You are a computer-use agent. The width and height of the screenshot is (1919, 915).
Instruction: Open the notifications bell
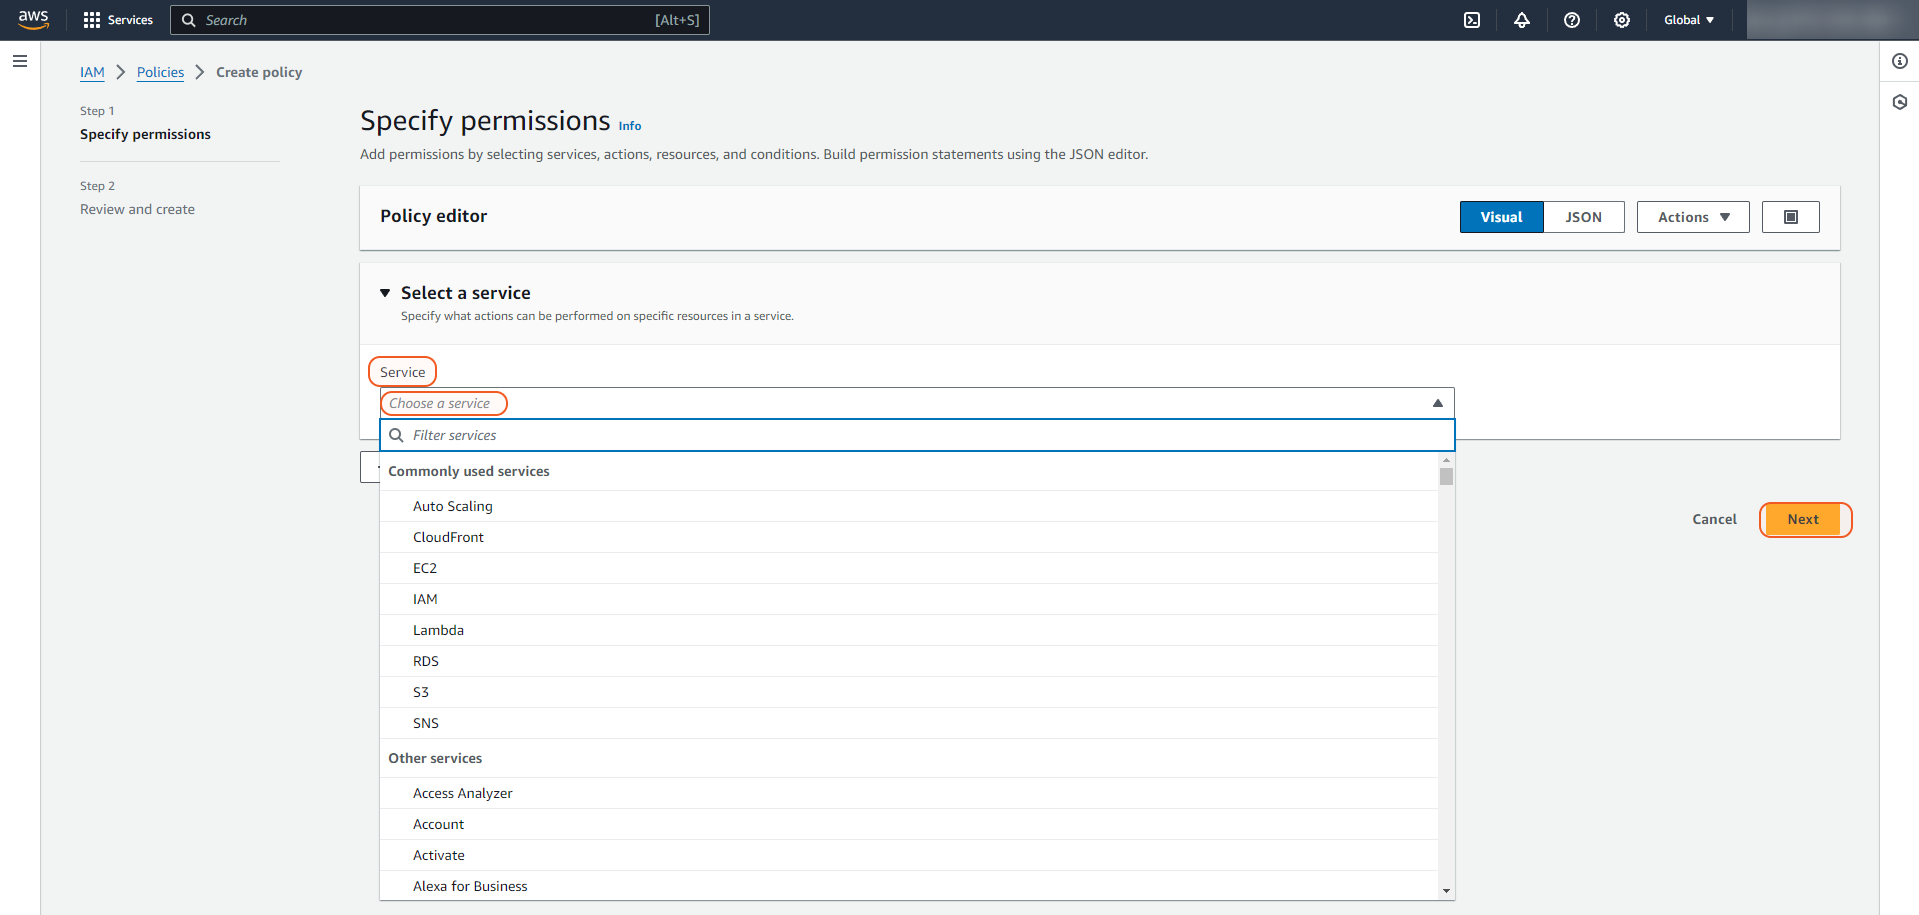(1522, 20)
